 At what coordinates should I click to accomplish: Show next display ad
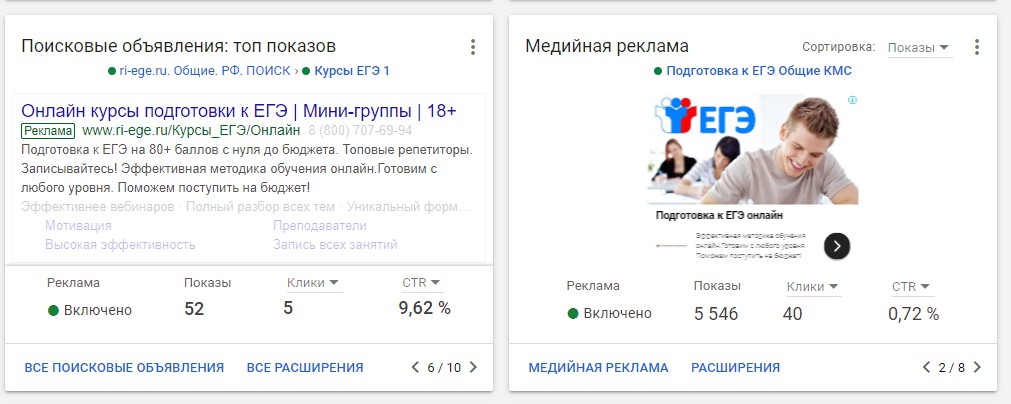[977, 367]
